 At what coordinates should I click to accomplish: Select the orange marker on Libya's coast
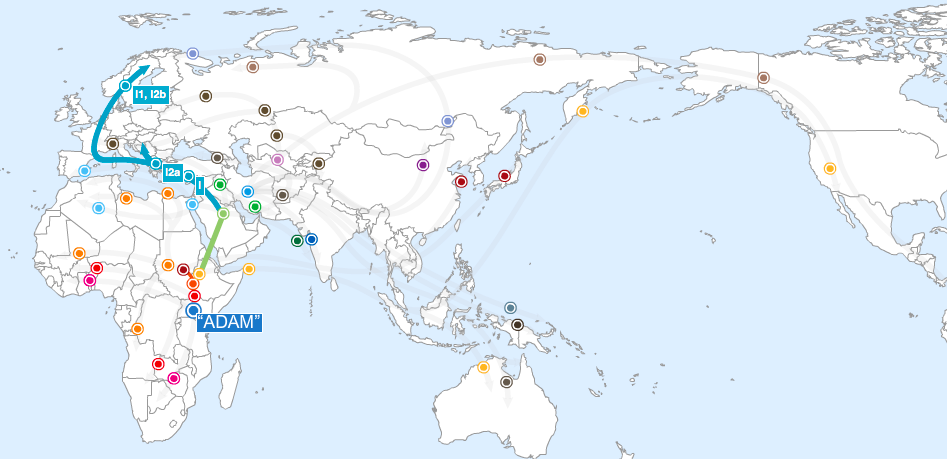point(167,193)
